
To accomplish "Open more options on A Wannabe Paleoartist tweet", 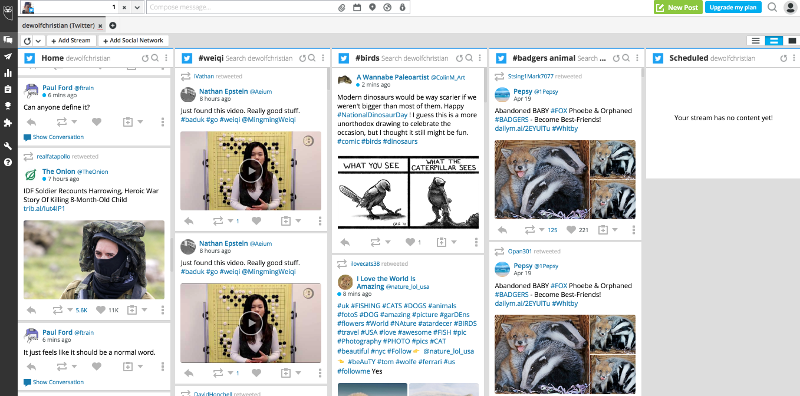I will (476, 242).
